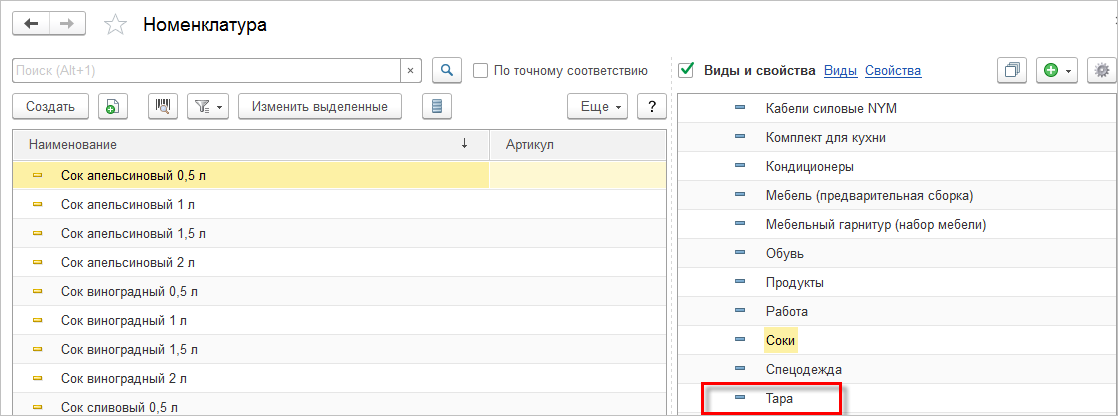Uncheck the Виды и свойства checkbox

click(x=686, y=70)
